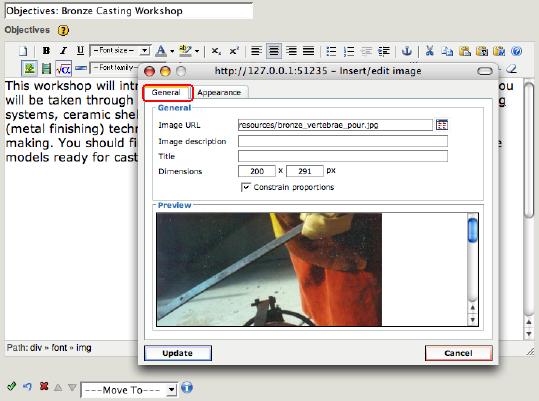Align text right
This screenshot has width=539, height=401.
point(292,51)
